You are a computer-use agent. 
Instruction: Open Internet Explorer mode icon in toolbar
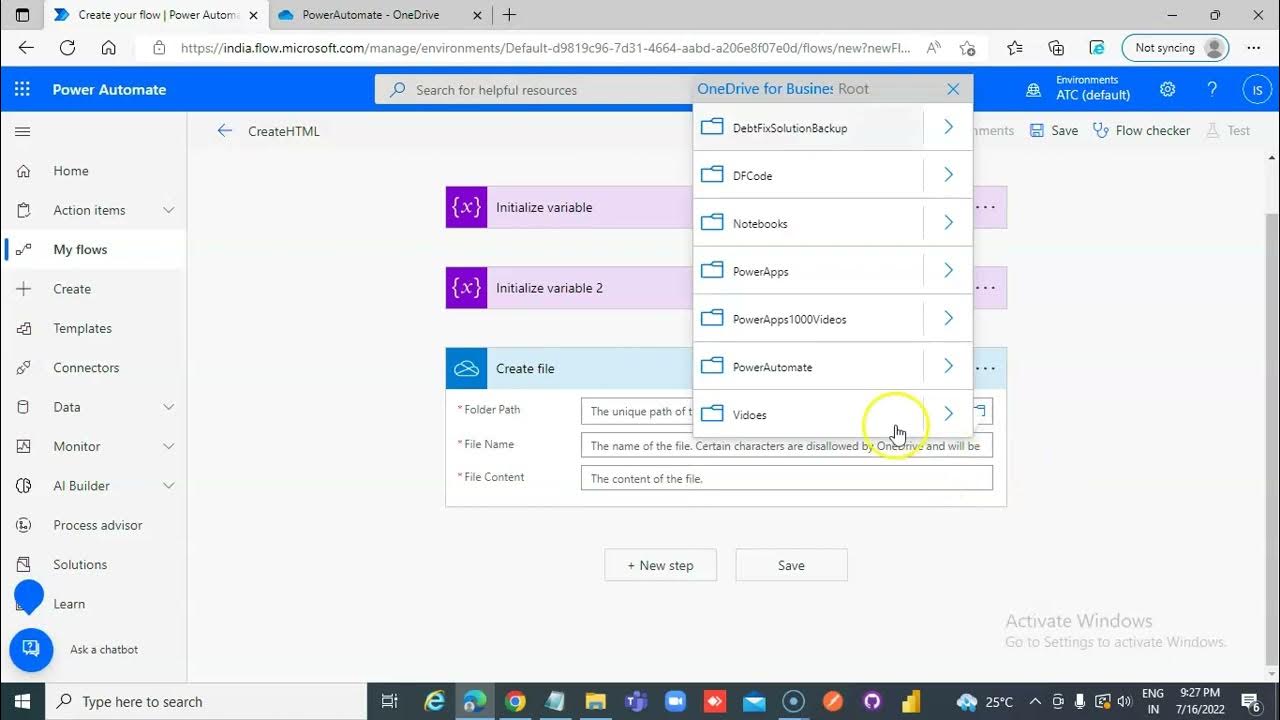(x=1097, y=47)
